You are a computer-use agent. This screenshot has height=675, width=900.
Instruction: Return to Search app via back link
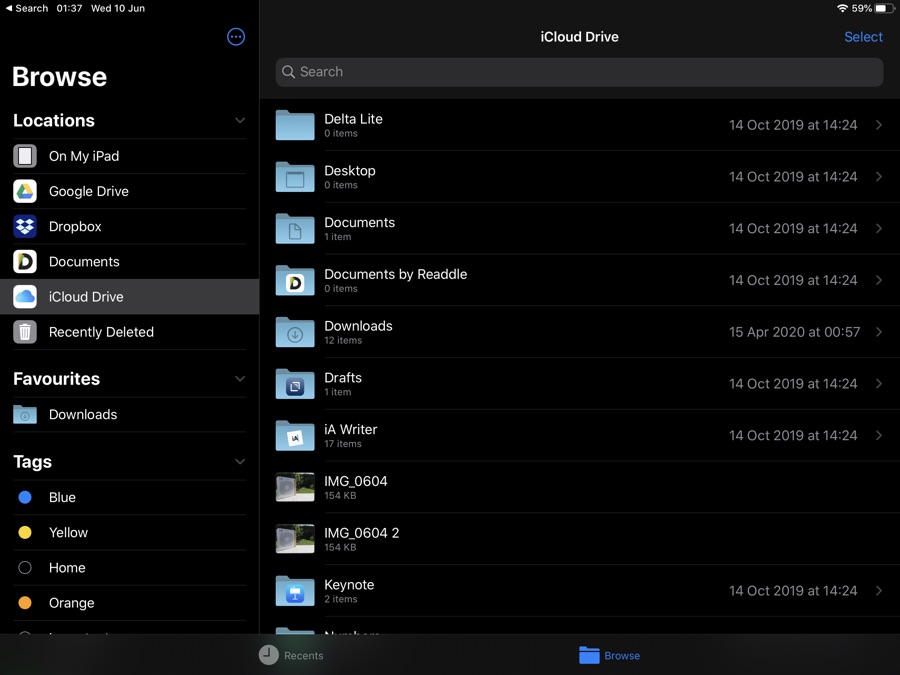point(26,8)
